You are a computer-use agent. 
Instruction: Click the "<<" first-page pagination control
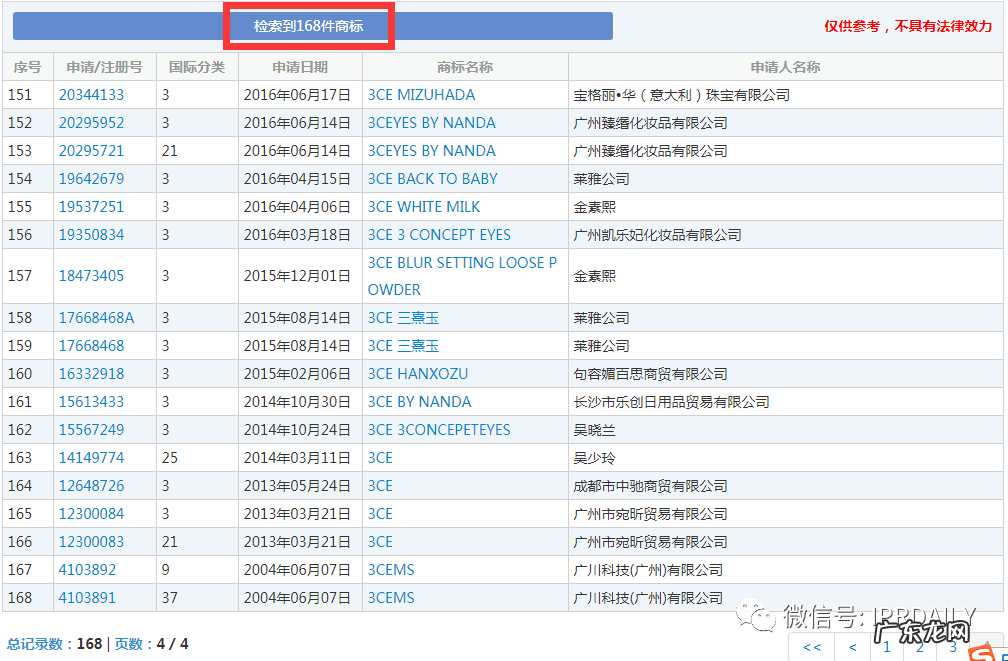coord(811,647)
